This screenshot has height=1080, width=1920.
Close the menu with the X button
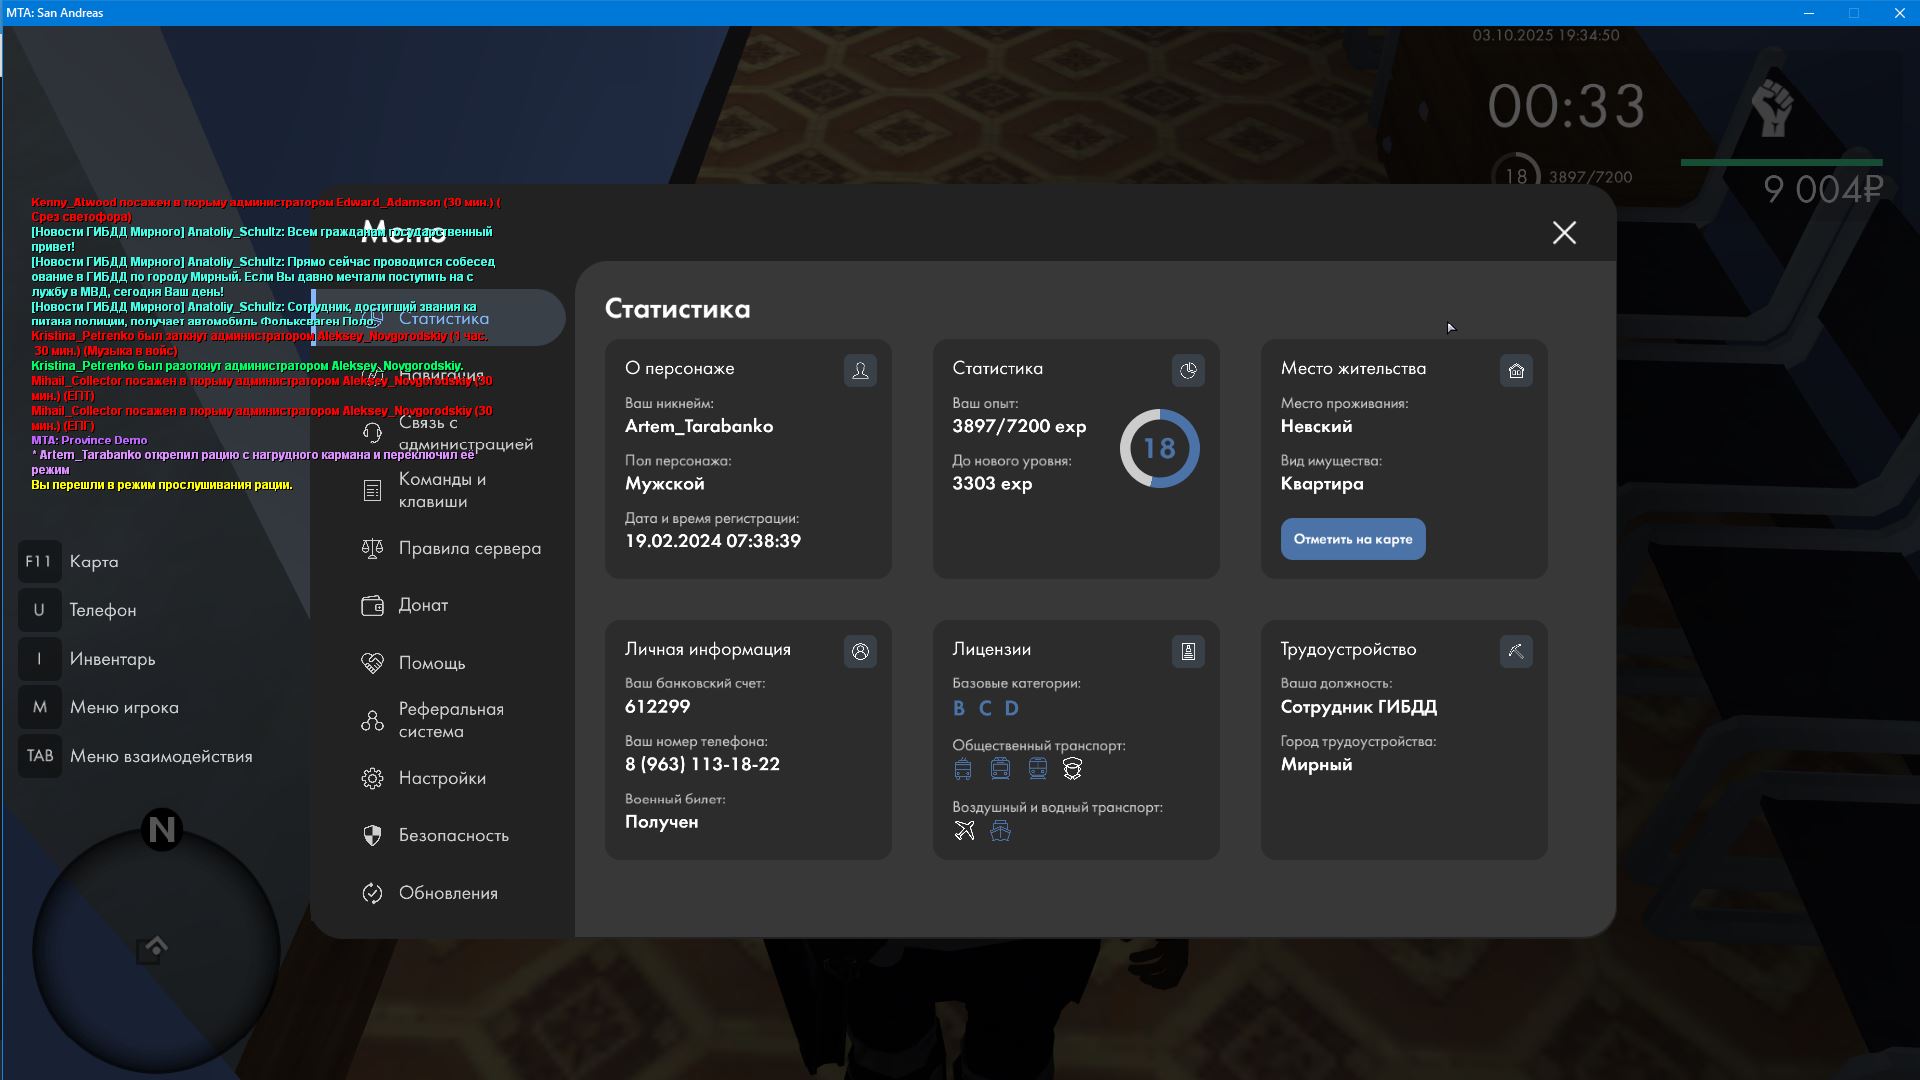[1564, 233]
